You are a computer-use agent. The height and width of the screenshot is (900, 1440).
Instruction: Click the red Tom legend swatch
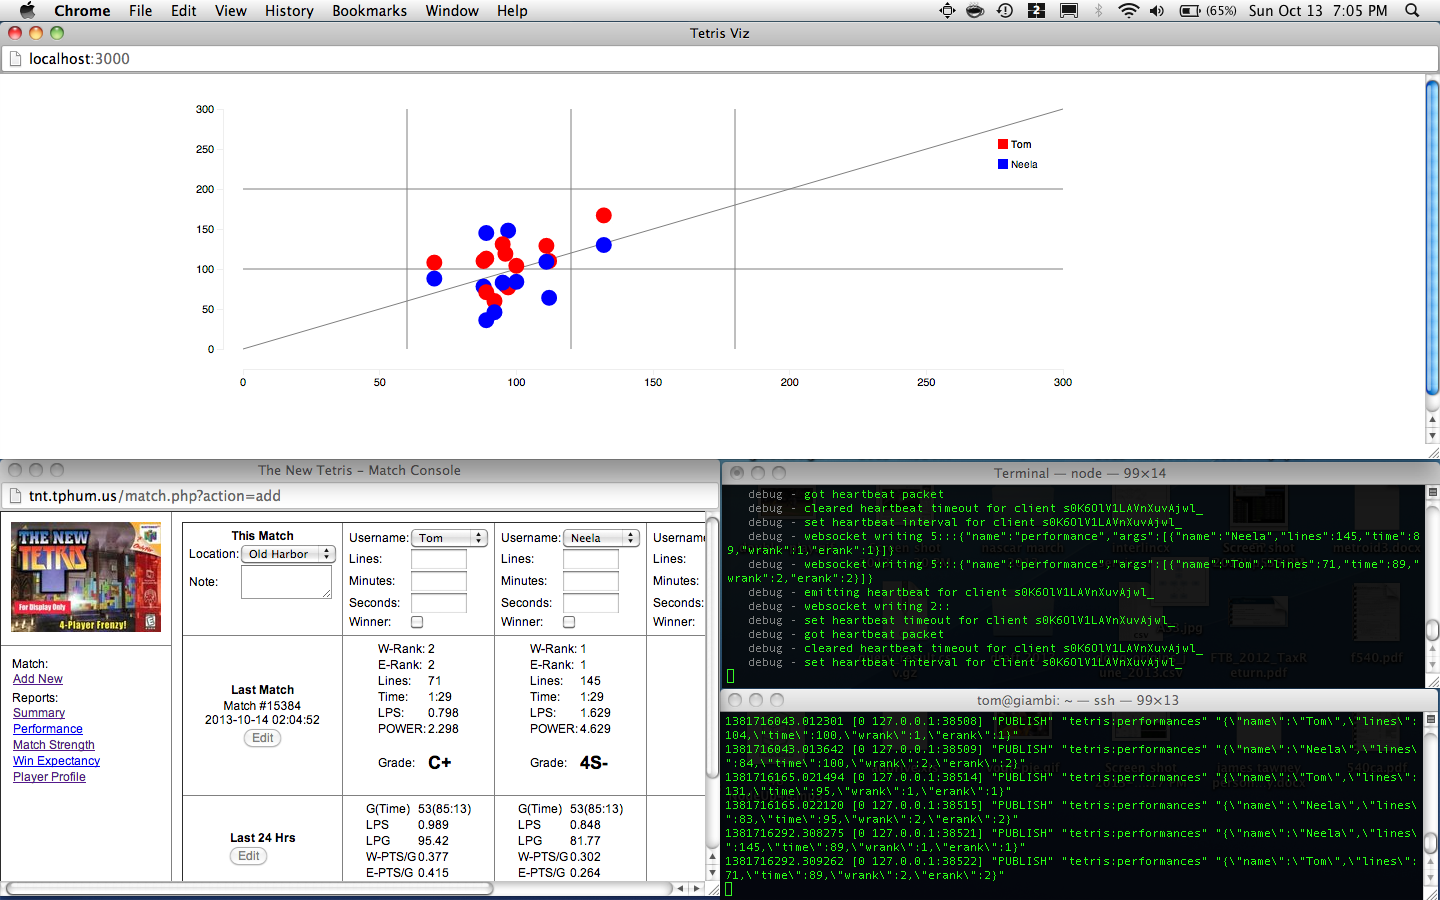tap(1003, 144)
